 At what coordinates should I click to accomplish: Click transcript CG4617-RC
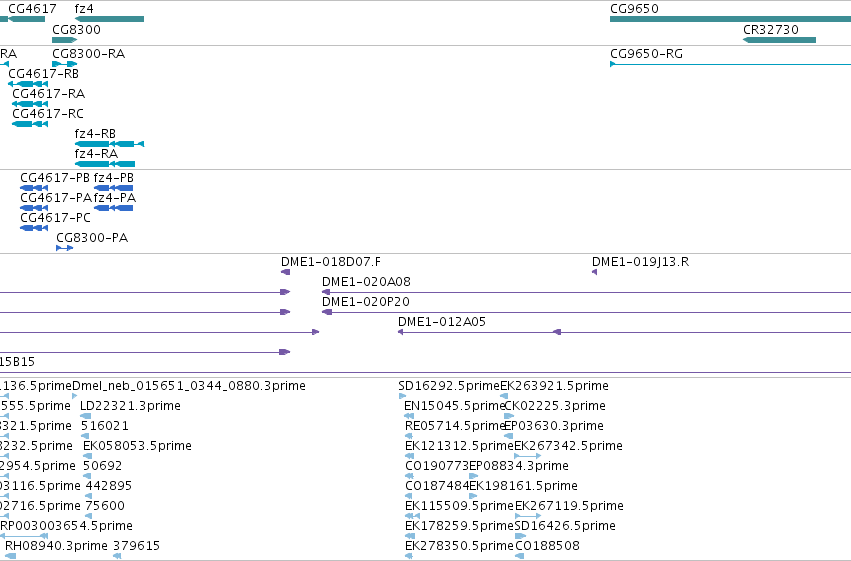pos(30,124)
